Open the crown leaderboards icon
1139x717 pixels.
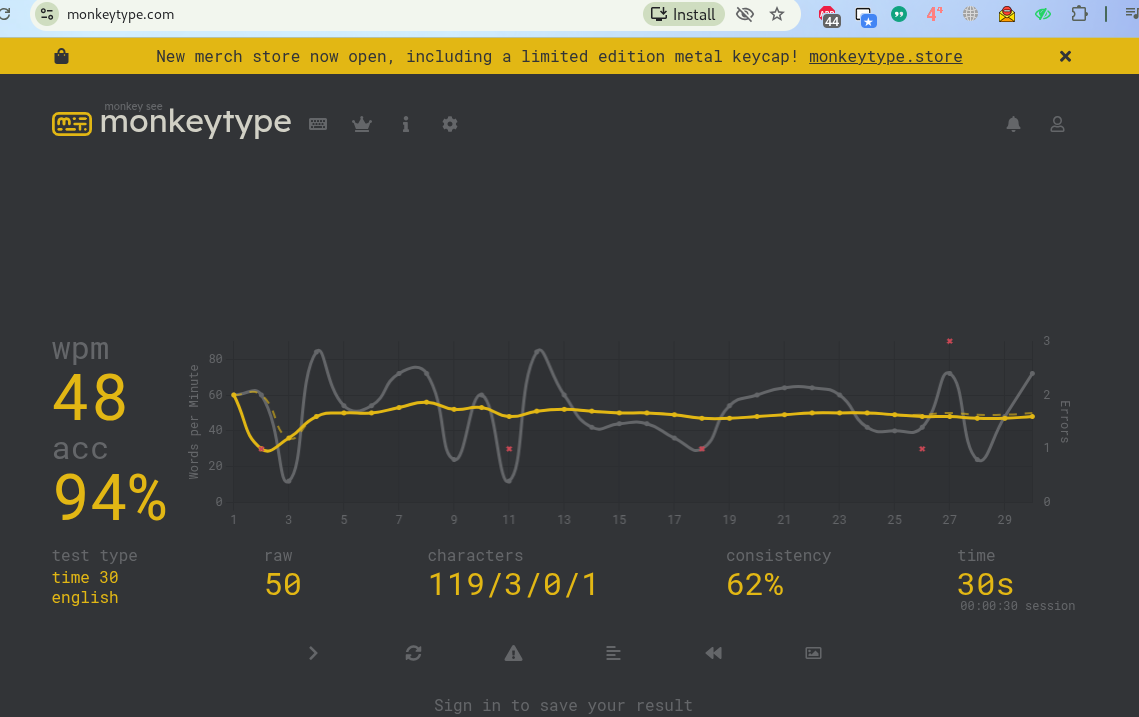pyautogui.click(x=362, y=124)
